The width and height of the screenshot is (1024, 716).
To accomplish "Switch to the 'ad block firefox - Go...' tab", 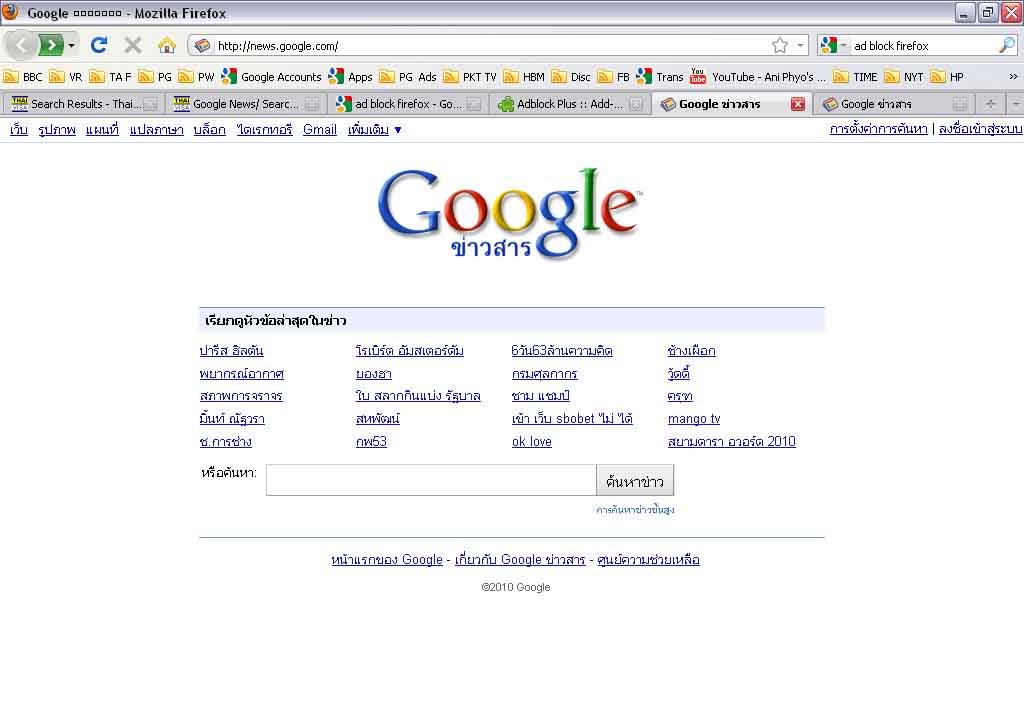I will [408, 104].
